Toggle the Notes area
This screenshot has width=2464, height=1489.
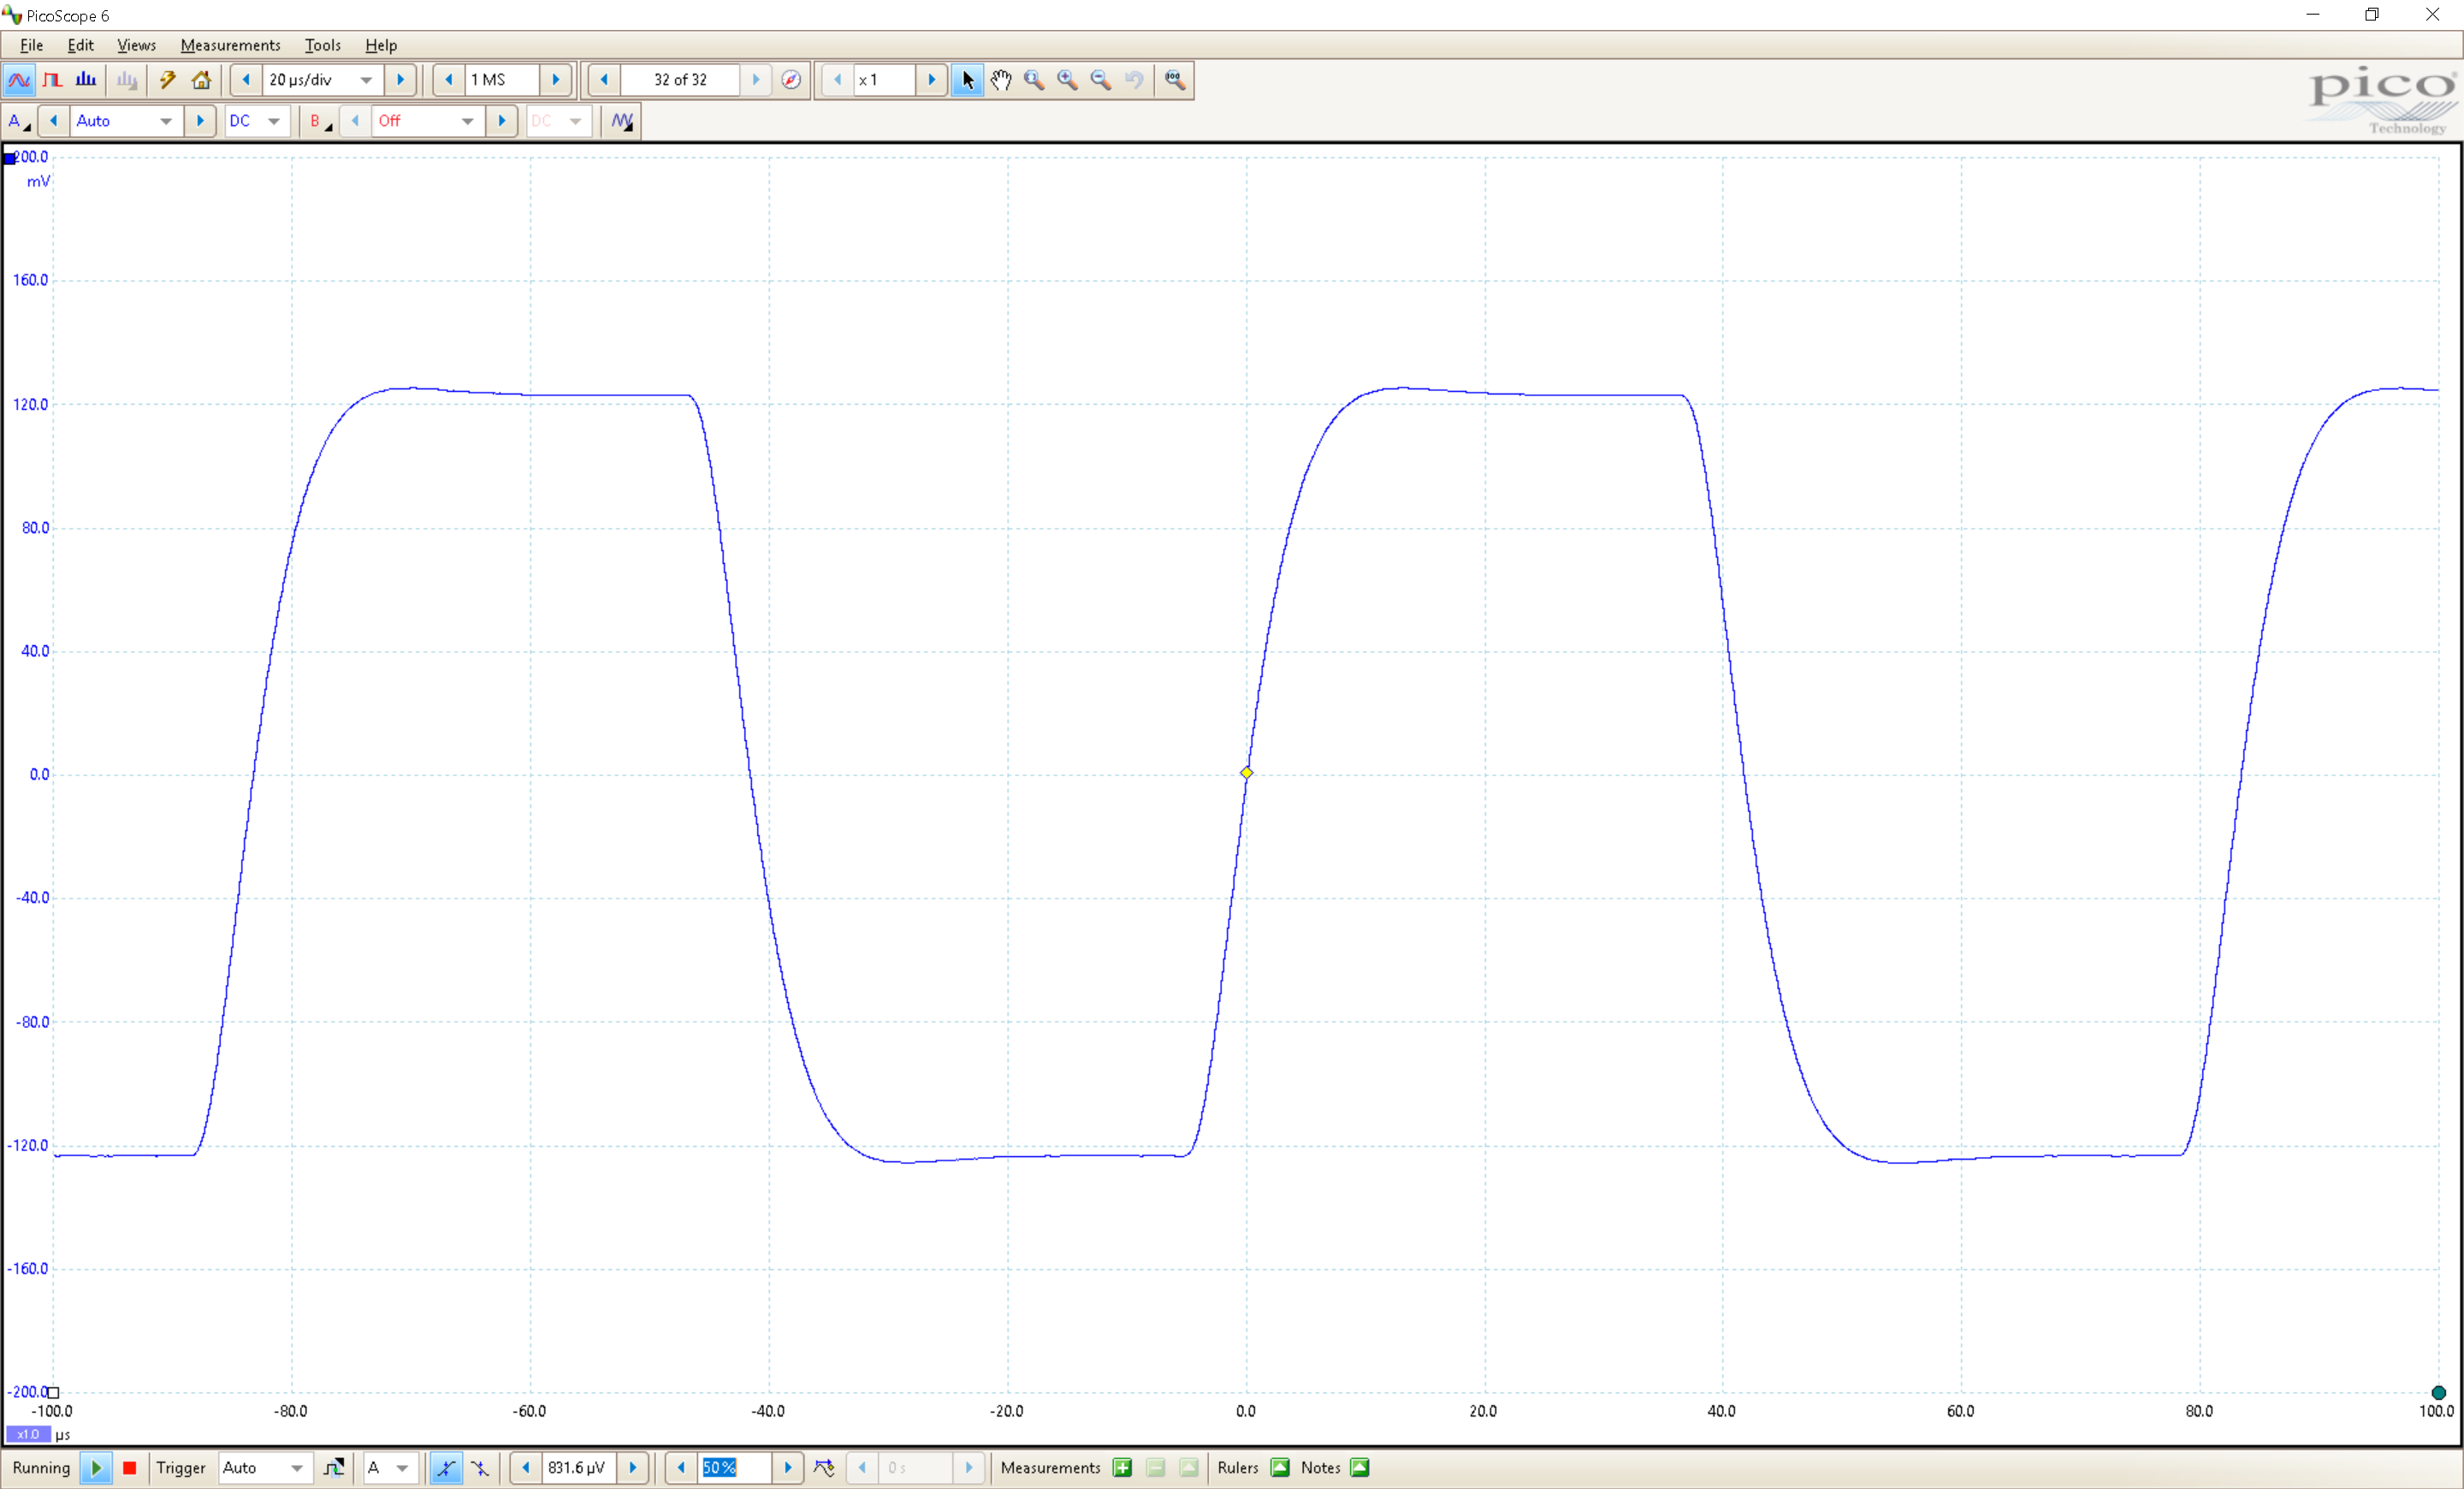tap(1360, 1467)
